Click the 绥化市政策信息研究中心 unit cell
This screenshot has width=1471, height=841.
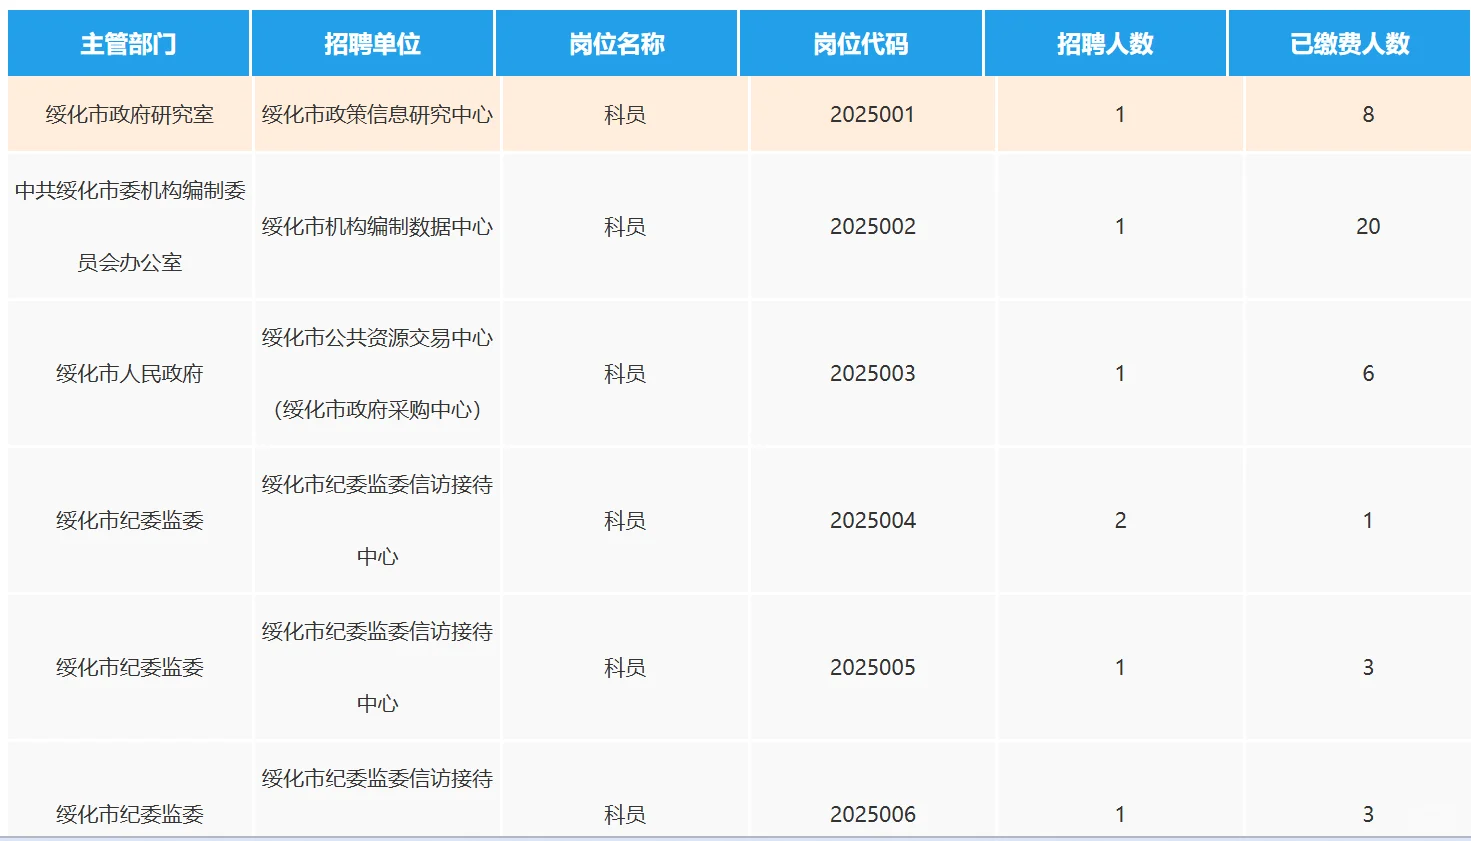pyautogui.click(x=377, y=115)
